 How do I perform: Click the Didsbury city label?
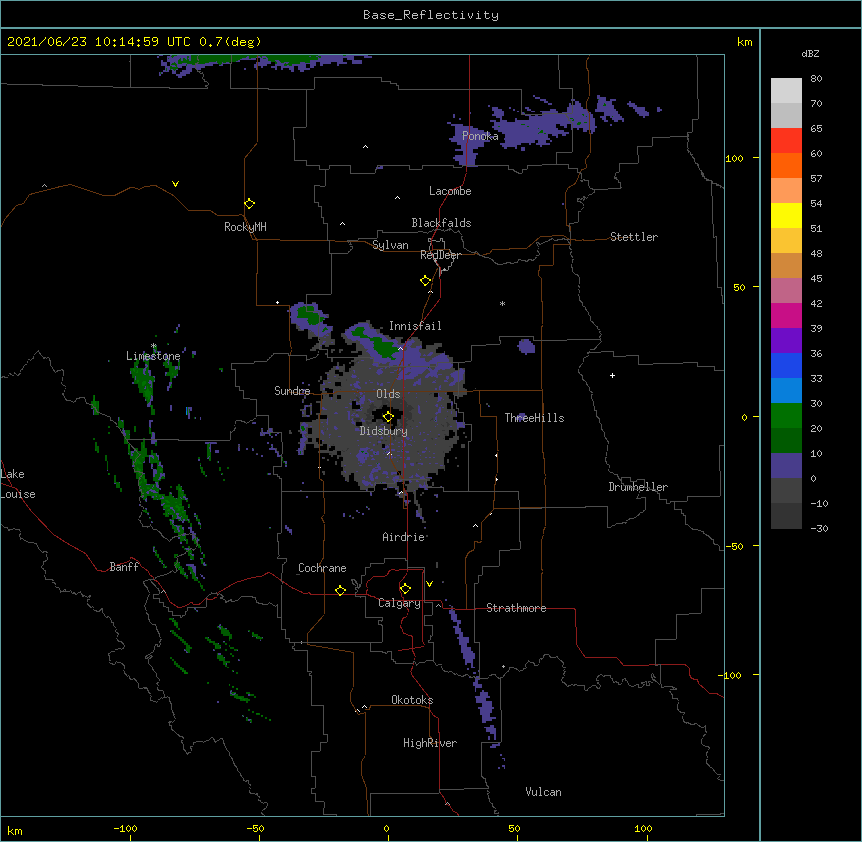(x=384, y=431)
